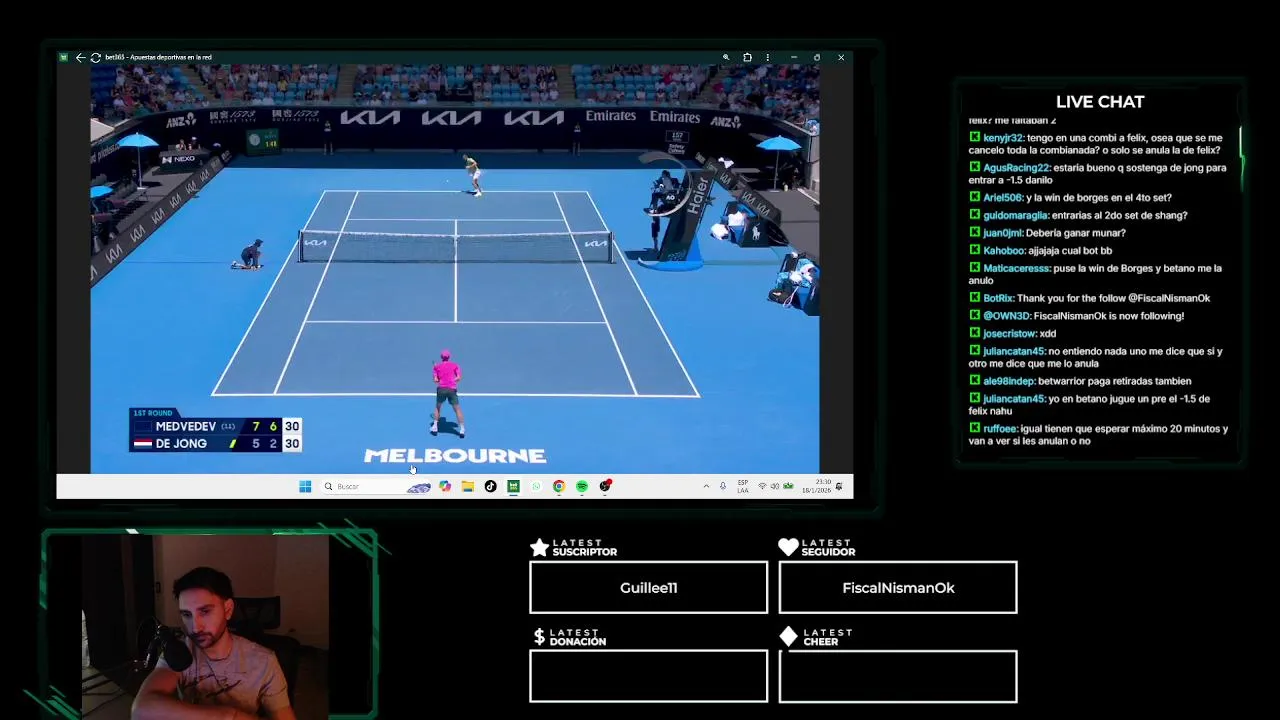Image resolution: width=1280 pixels, height=720 pixels.
Task: Open the battery tray icon
Action: (788, 486)
